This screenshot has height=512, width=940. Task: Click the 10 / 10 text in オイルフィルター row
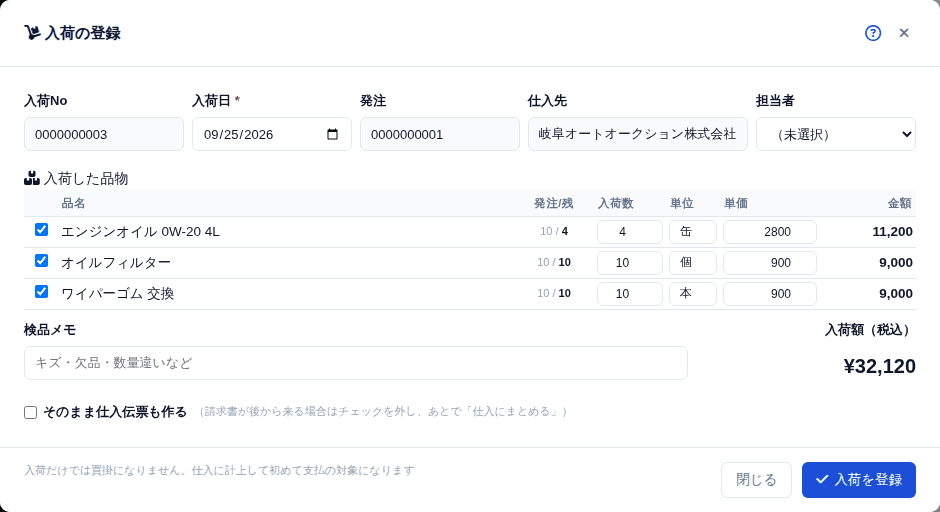(x=554, y=263)
